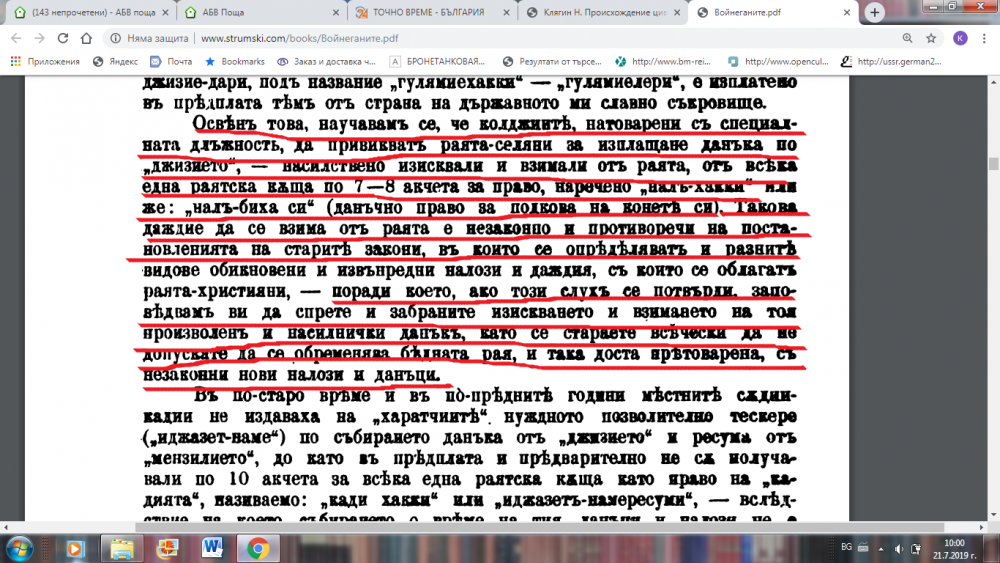
Task: Bookmark this page with the star icon
Action: 931,39
